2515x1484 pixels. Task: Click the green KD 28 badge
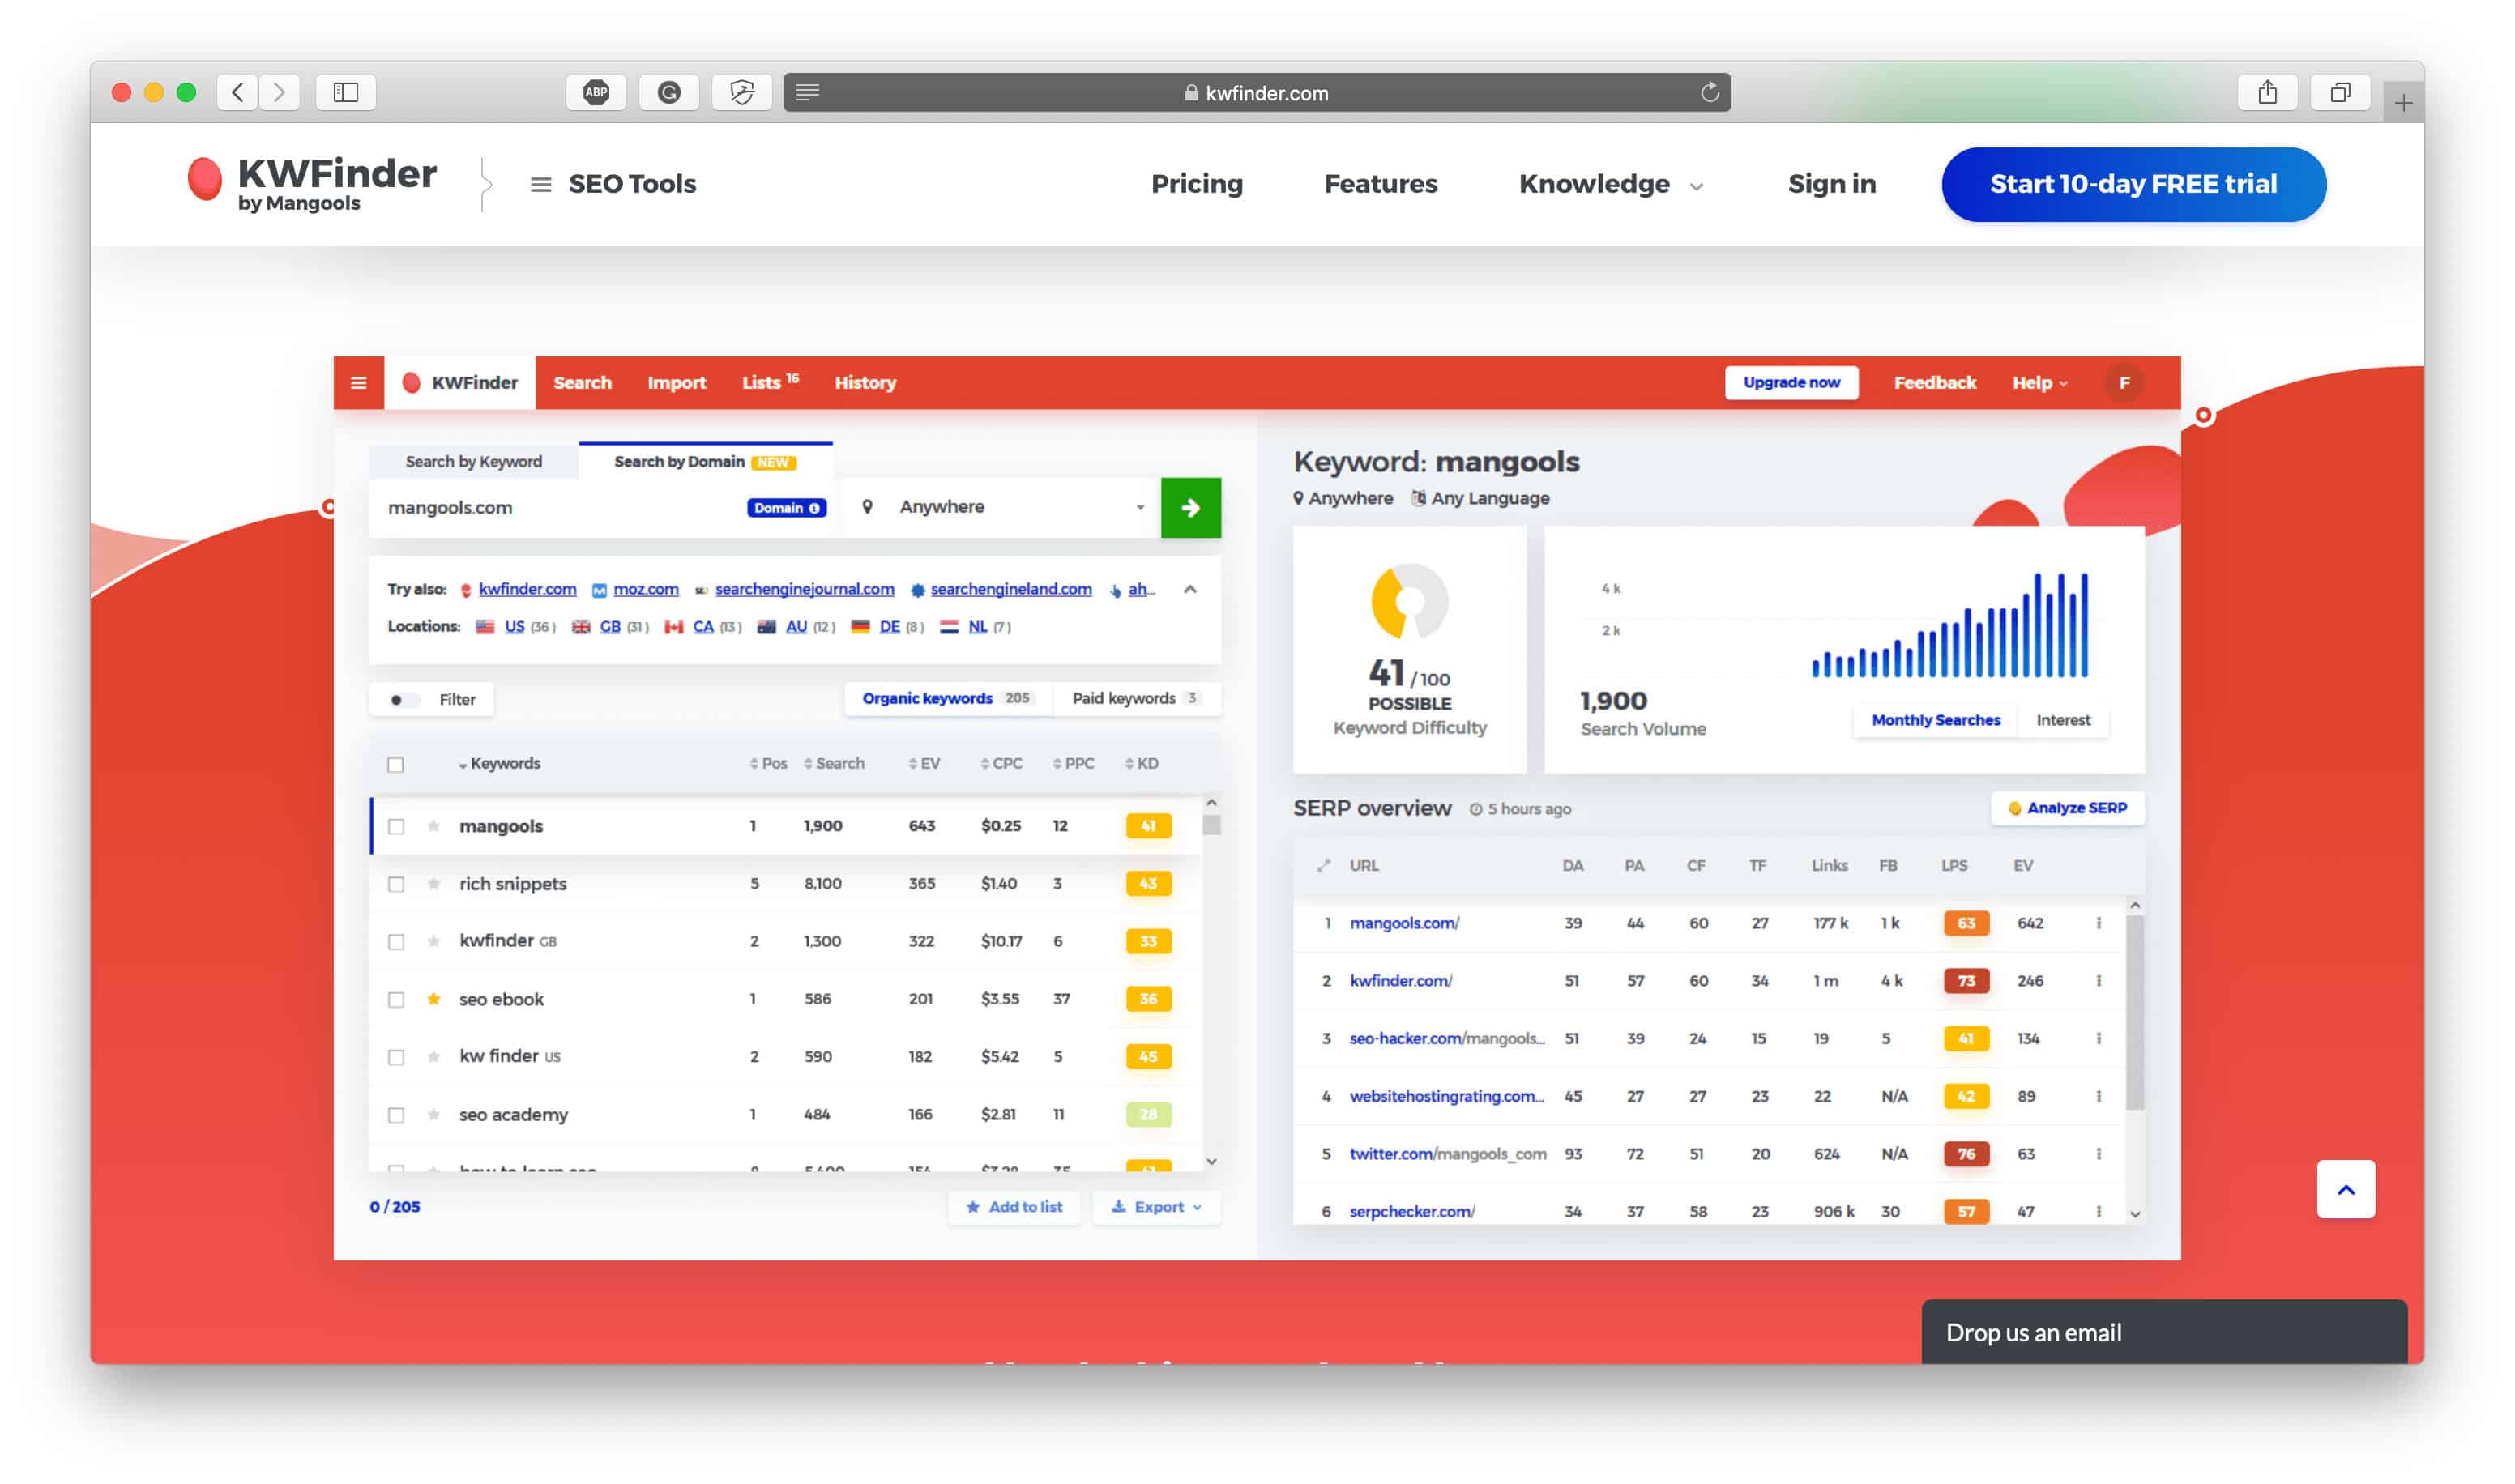[1148, 1114]
